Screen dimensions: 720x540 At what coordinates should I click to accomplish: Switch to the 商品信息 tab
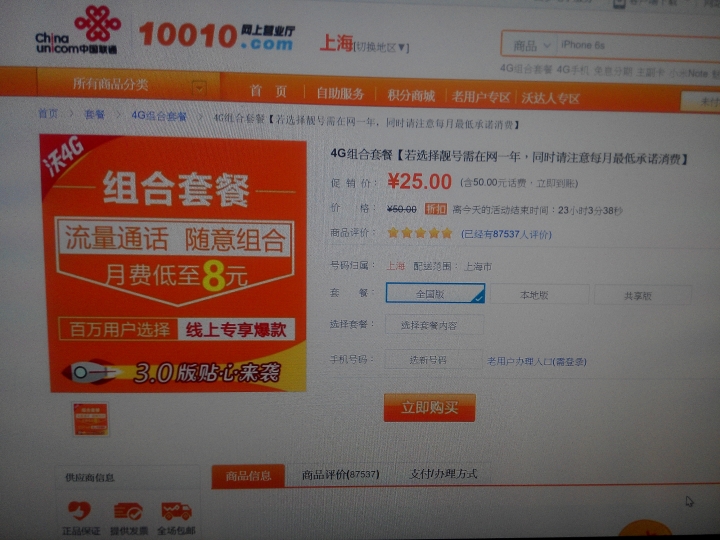248,476
